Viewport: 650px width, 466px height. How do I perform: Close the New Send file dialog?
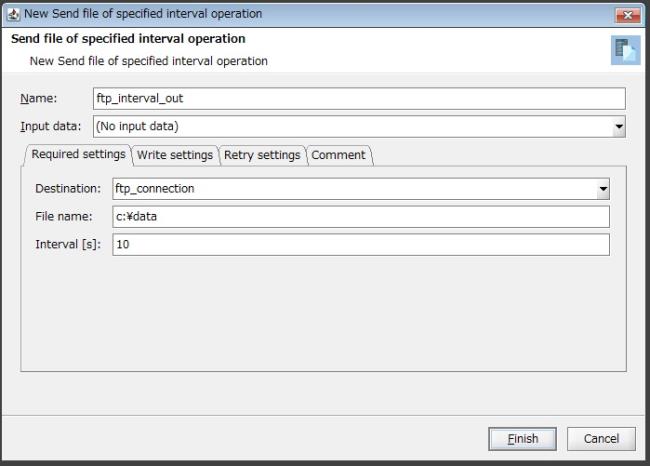pyautogui.click(x=628, y=15)
